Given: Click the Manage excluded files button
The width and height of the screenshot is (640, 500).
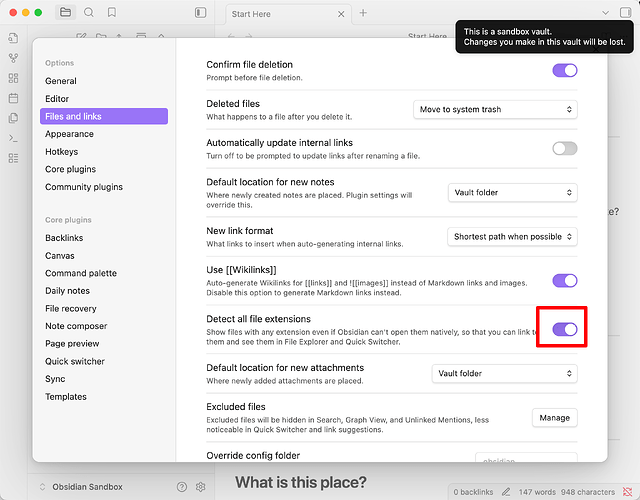Looking at the screenshot, I should [x=554, y=418].
